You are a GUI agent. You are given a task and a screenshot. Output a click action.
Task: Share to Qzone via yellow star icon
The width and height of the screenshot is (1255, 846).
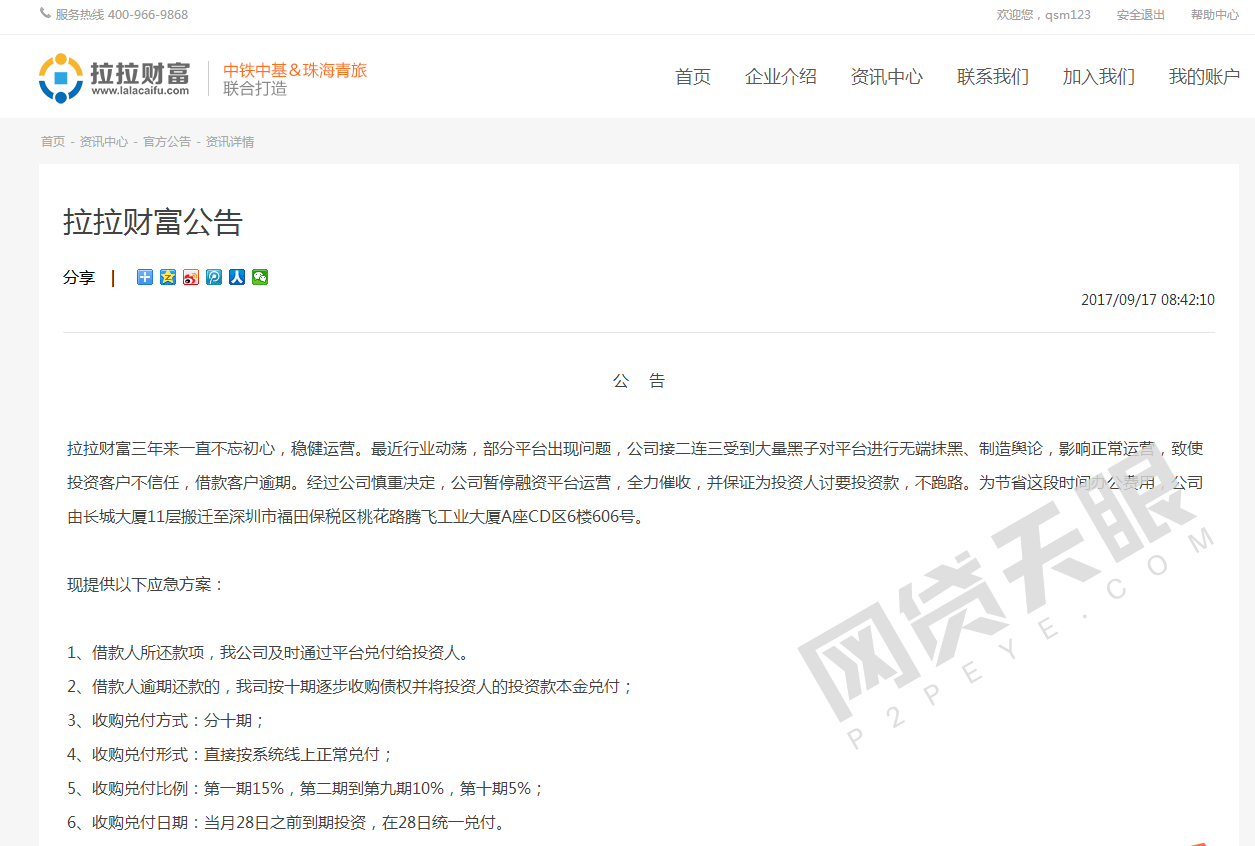pyautogui.click(x=168, y=277)
